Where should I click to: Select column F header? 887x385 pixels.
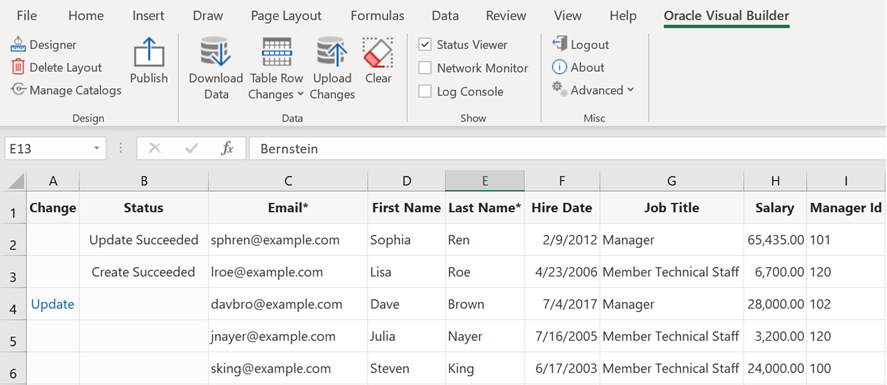click(562, 181)
